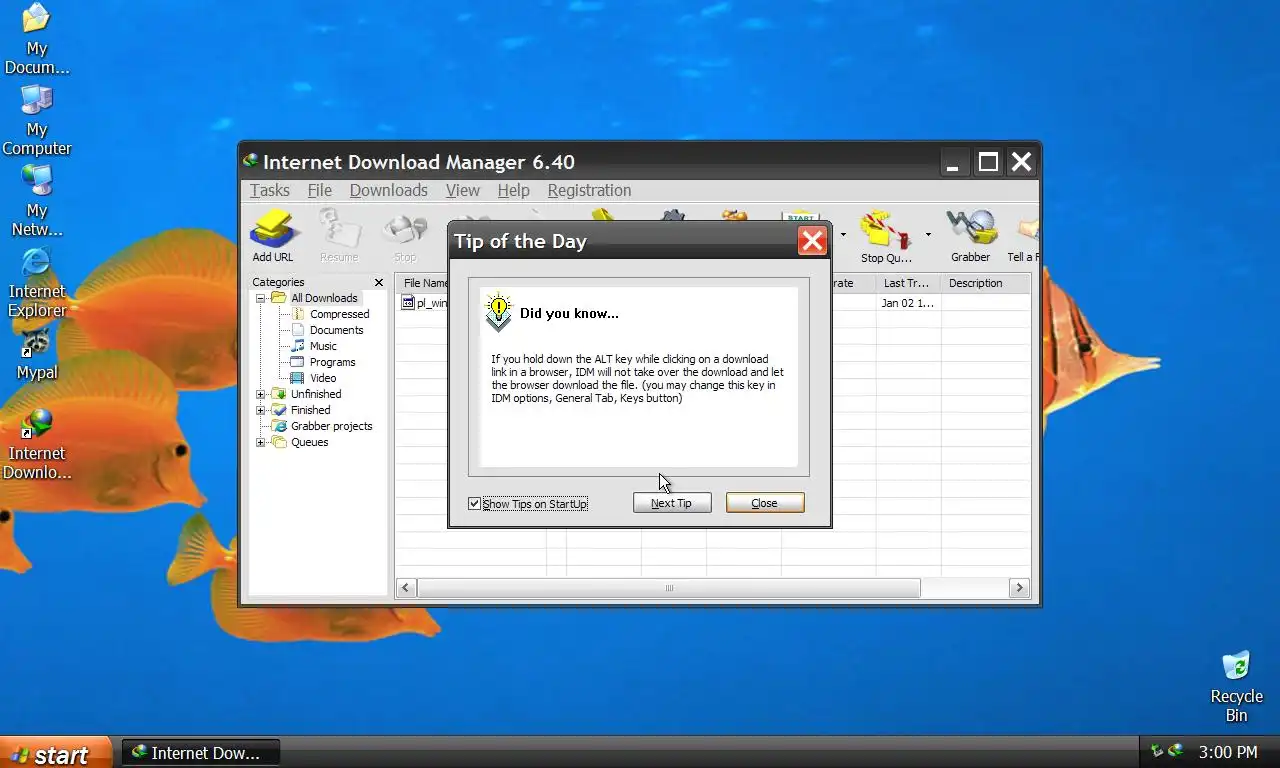Open the File menu
This screenshot has width=1280, height=768.
click(320, 190)
